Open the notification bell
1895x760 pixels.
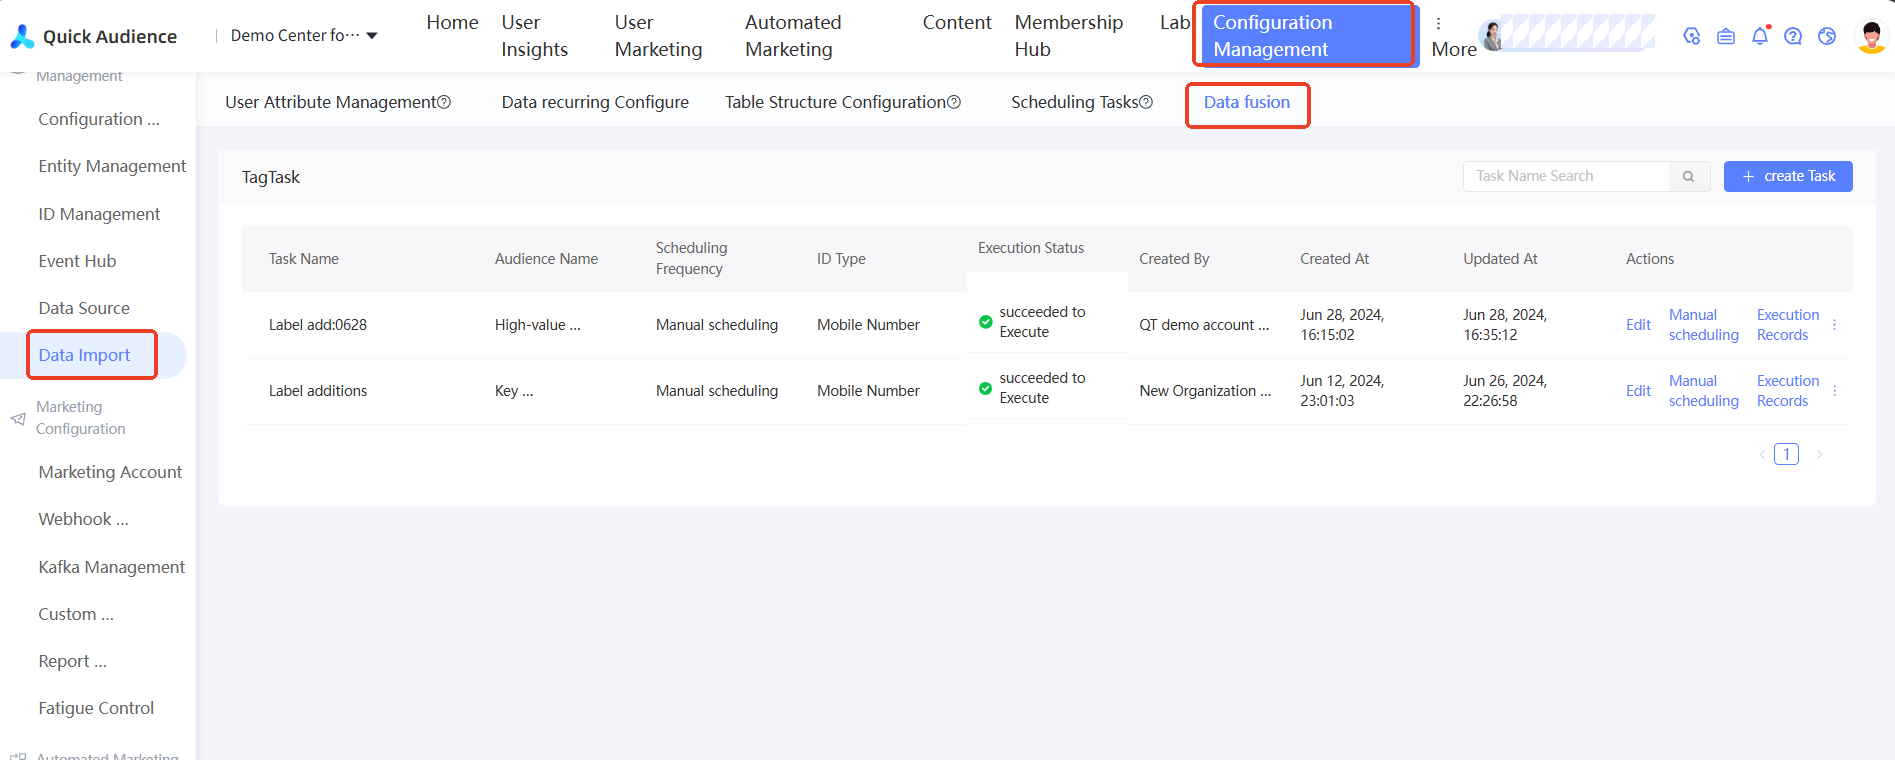(x=1760, y=36)
